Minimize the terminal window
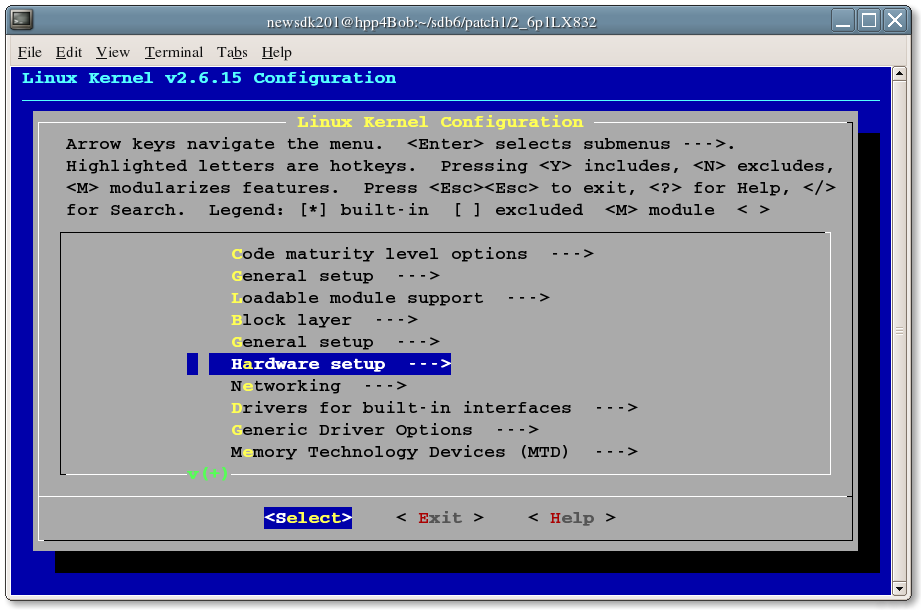This screenshot has width=921, height=610. 843,21
